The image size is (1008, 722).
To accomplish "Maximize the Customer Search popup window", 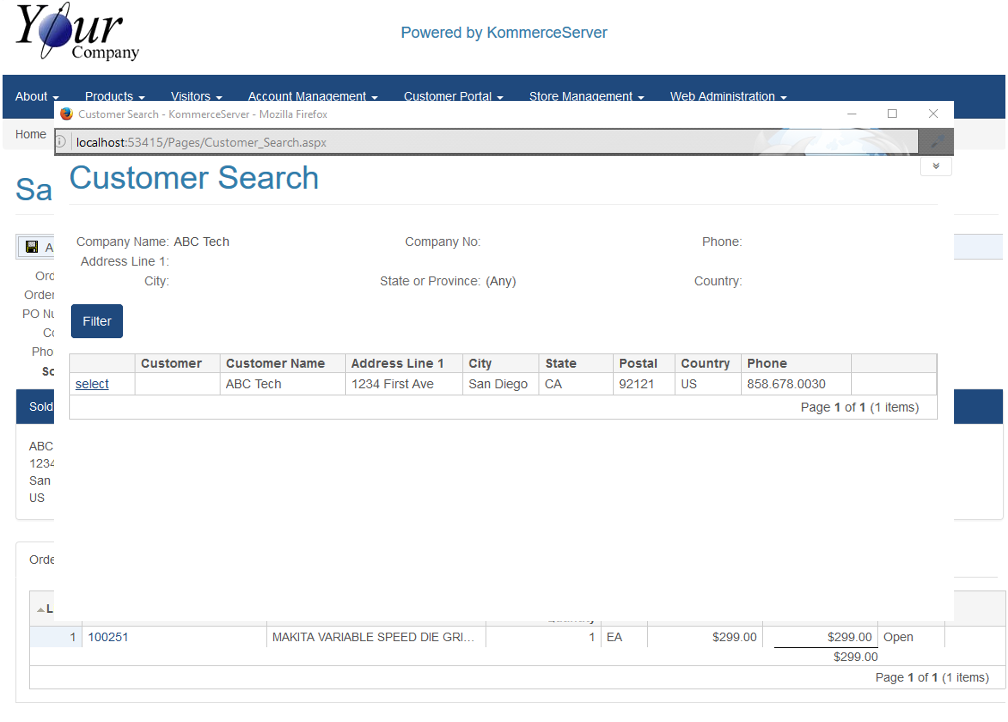I will (x=892, y=114).
